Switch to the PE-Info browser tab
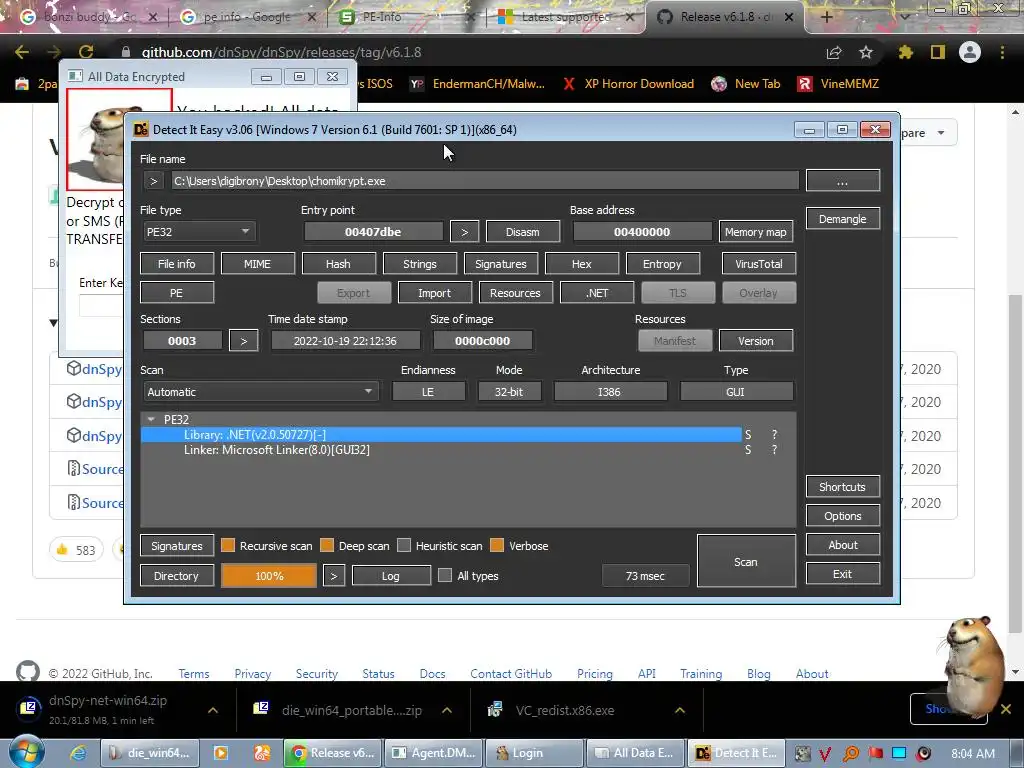1024x768 pixels. tap(405, 18)
